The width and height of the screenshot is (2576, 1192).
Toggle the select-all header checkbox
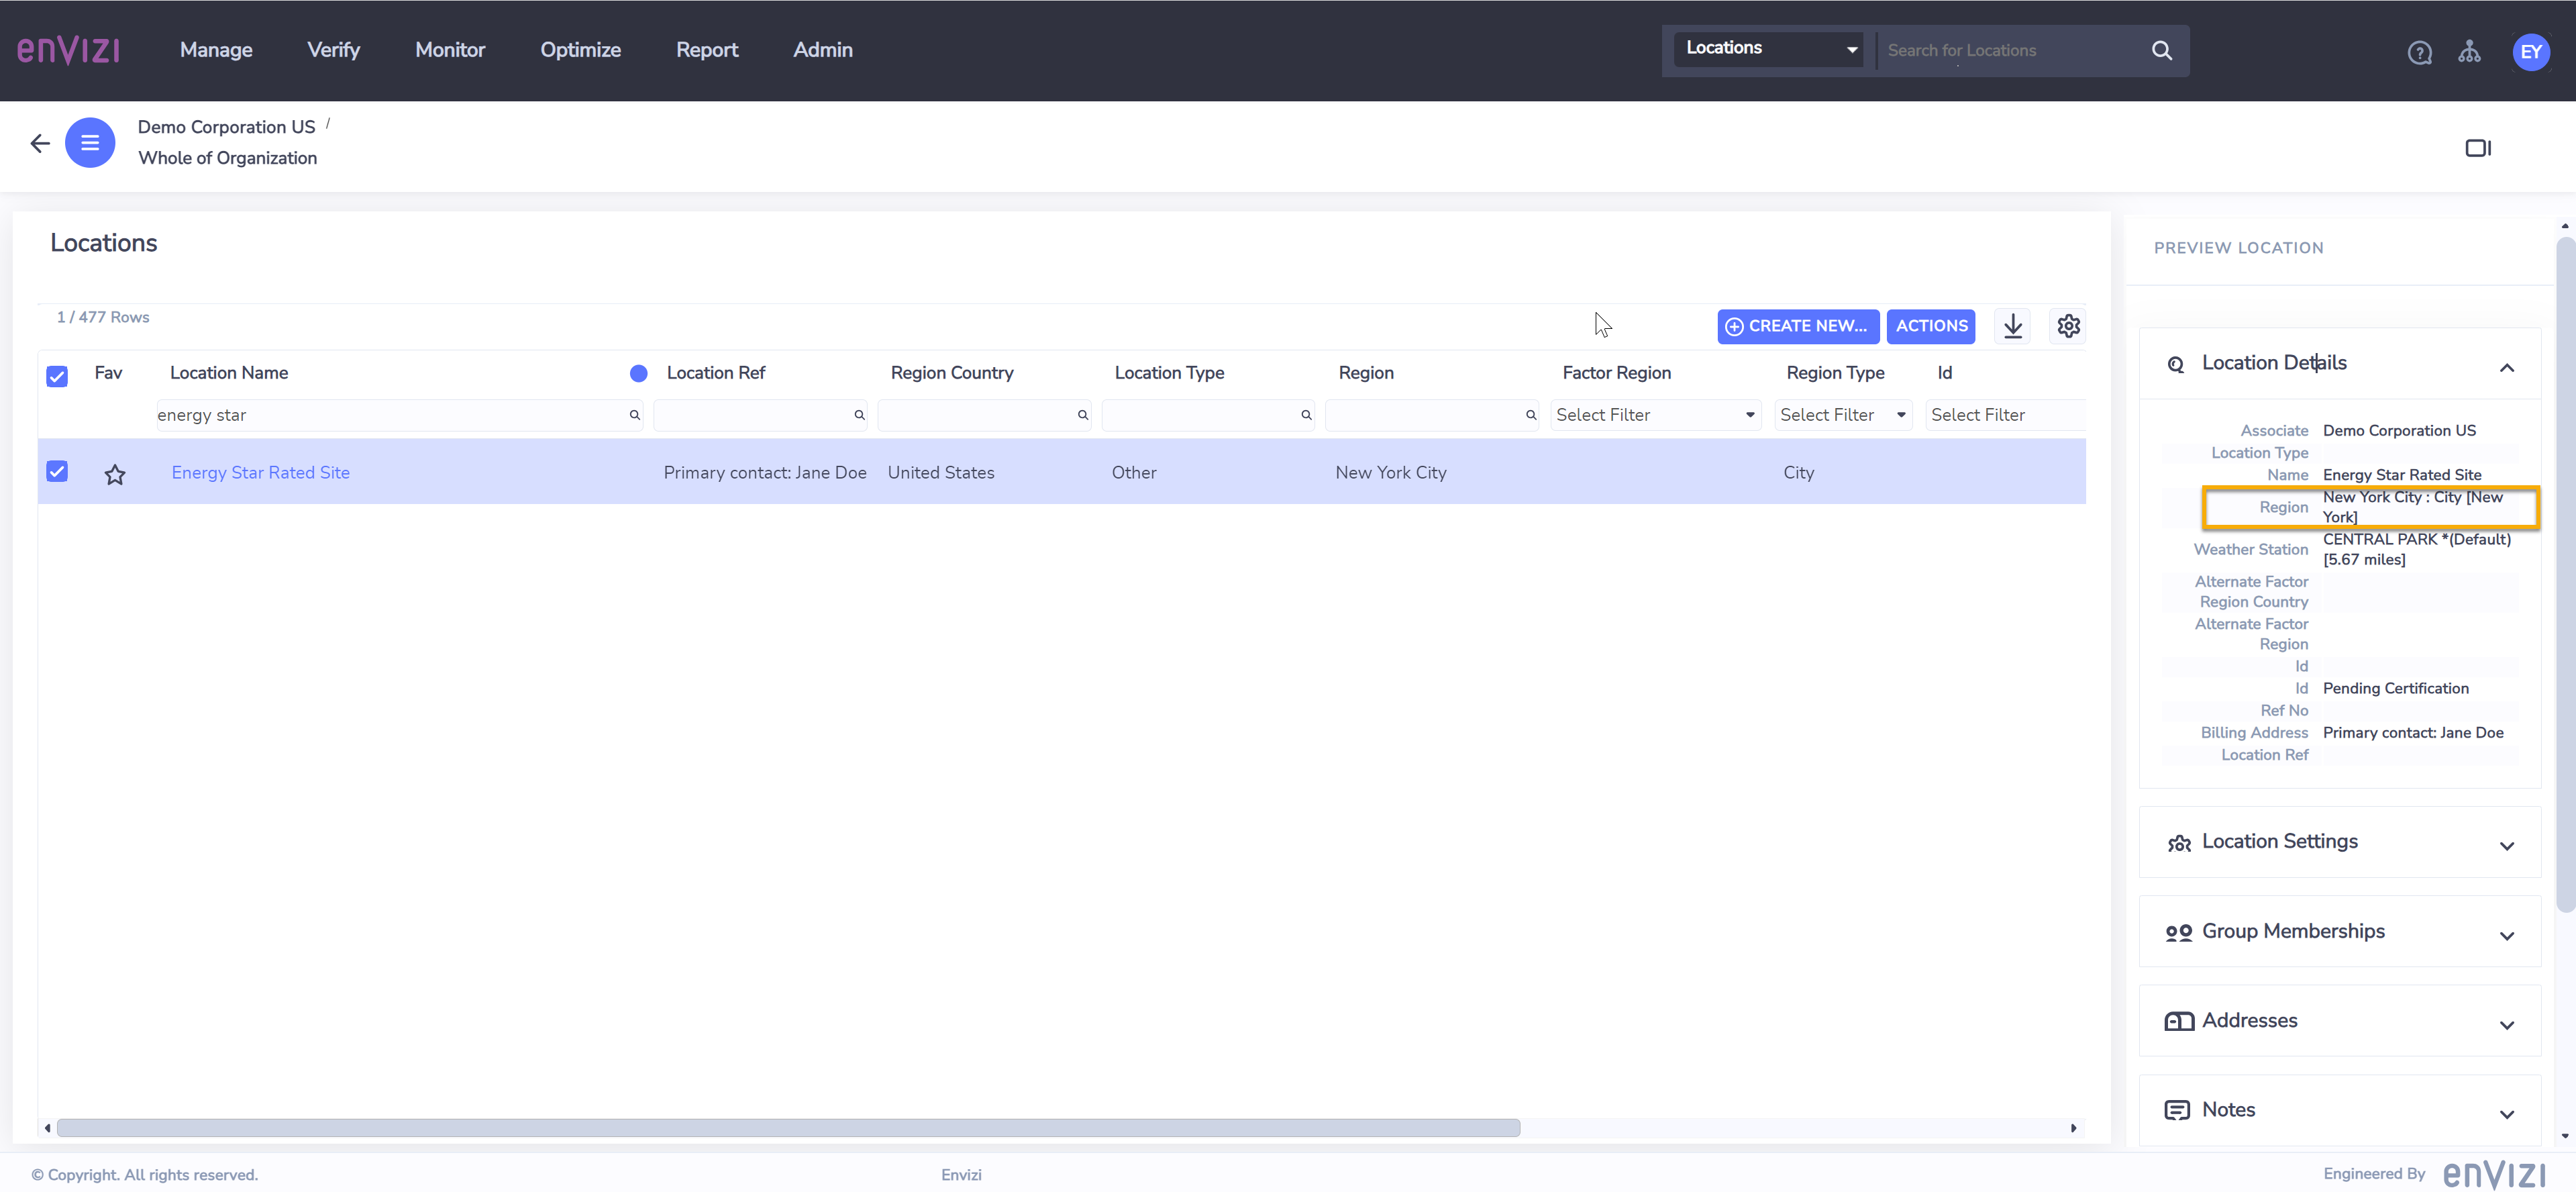57,376
